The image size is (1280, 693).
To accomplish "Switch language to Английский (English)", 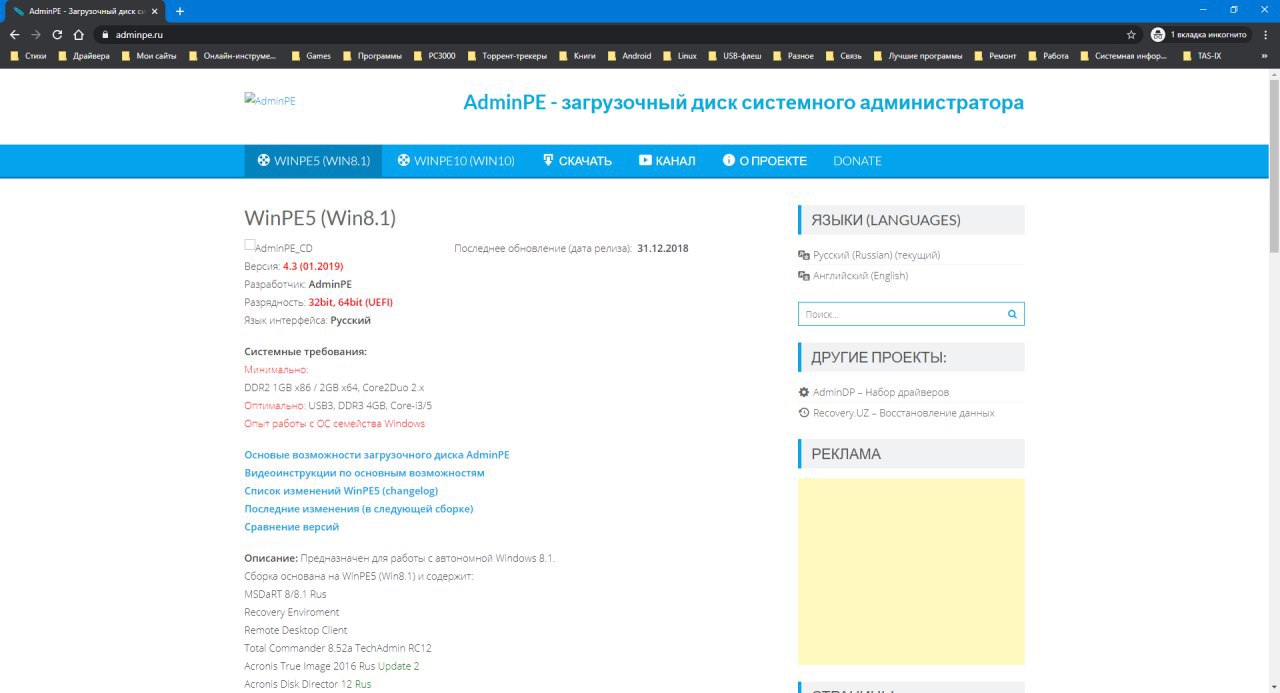I will click(853, 276).
